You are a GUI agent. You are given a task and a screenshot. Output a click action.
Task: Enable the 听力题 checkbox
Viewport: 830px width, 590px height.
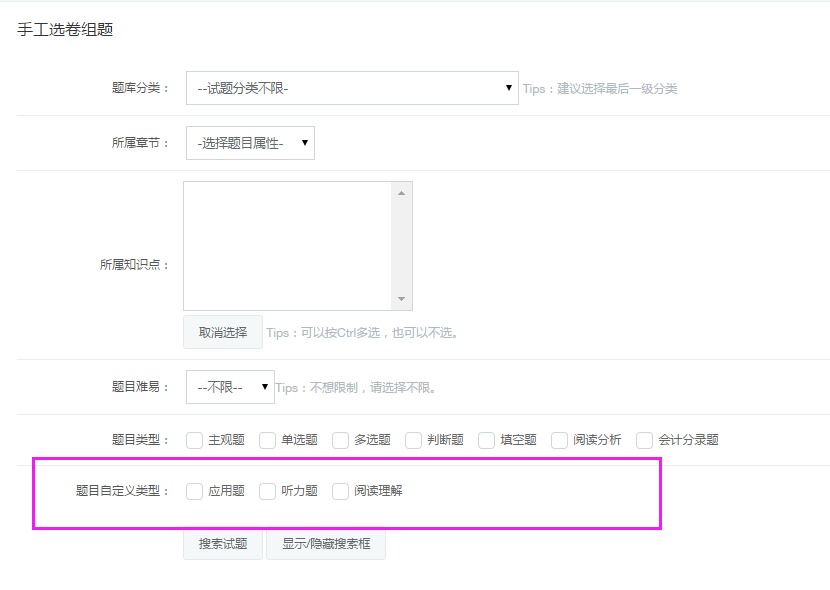[268, 491]
